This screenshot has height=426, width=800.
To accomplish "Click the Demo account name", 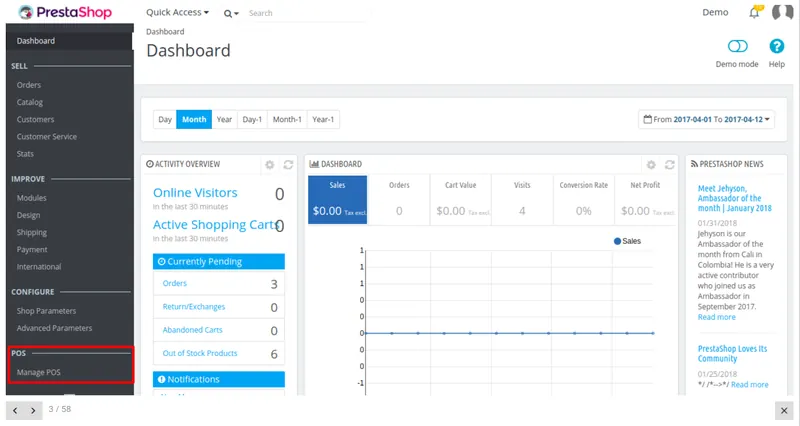I will (x=715, y=12).
